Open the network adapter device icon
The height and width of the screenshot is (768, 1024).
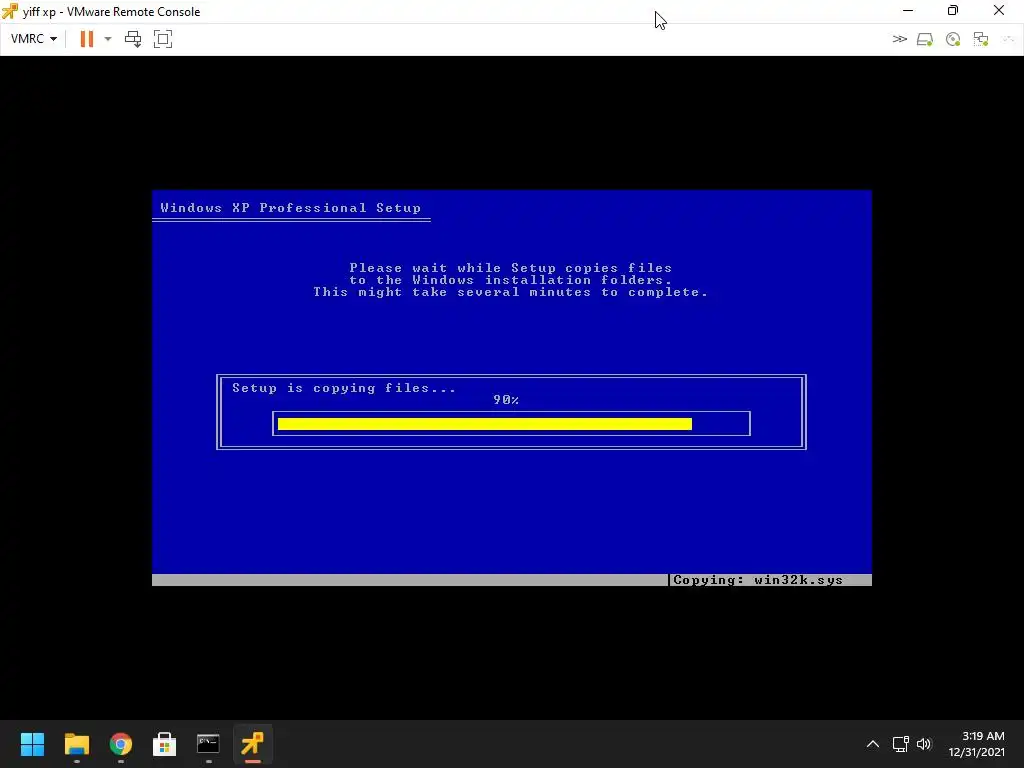point(980,39)
